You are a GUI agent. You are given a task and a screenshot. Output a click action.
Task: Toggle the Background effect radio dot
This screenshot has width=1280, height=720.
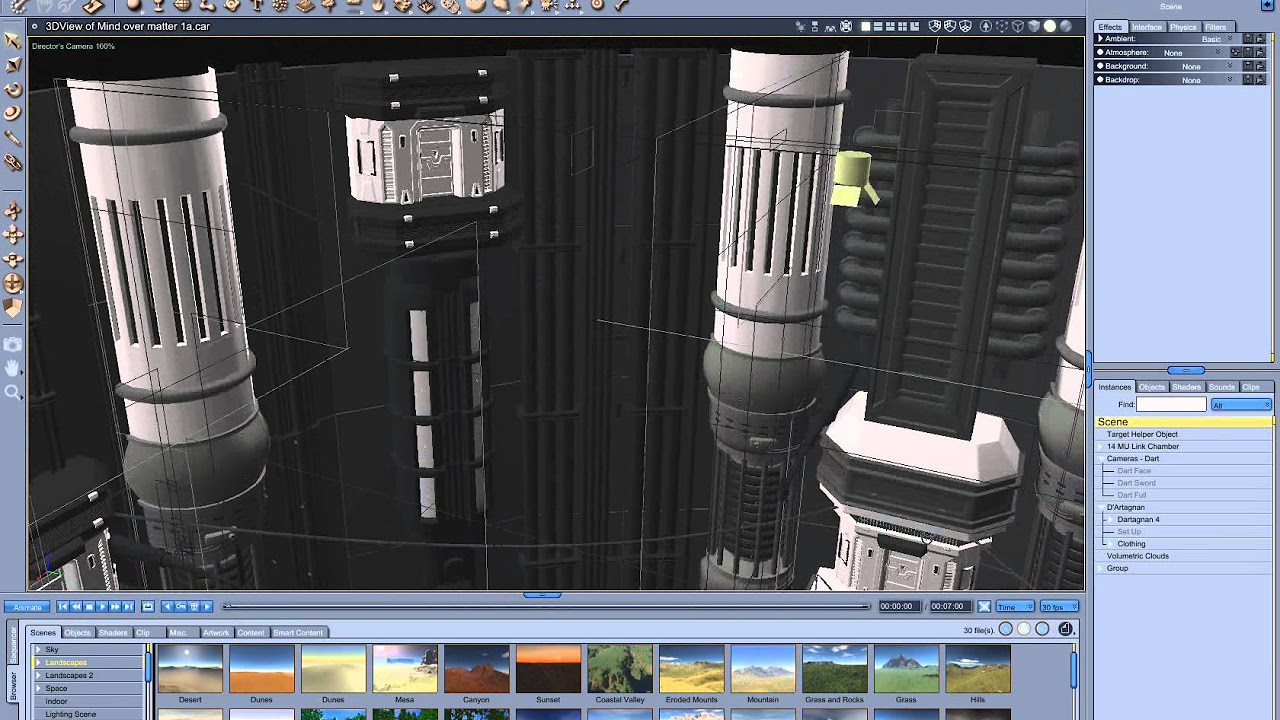[x=1101, y=66]
